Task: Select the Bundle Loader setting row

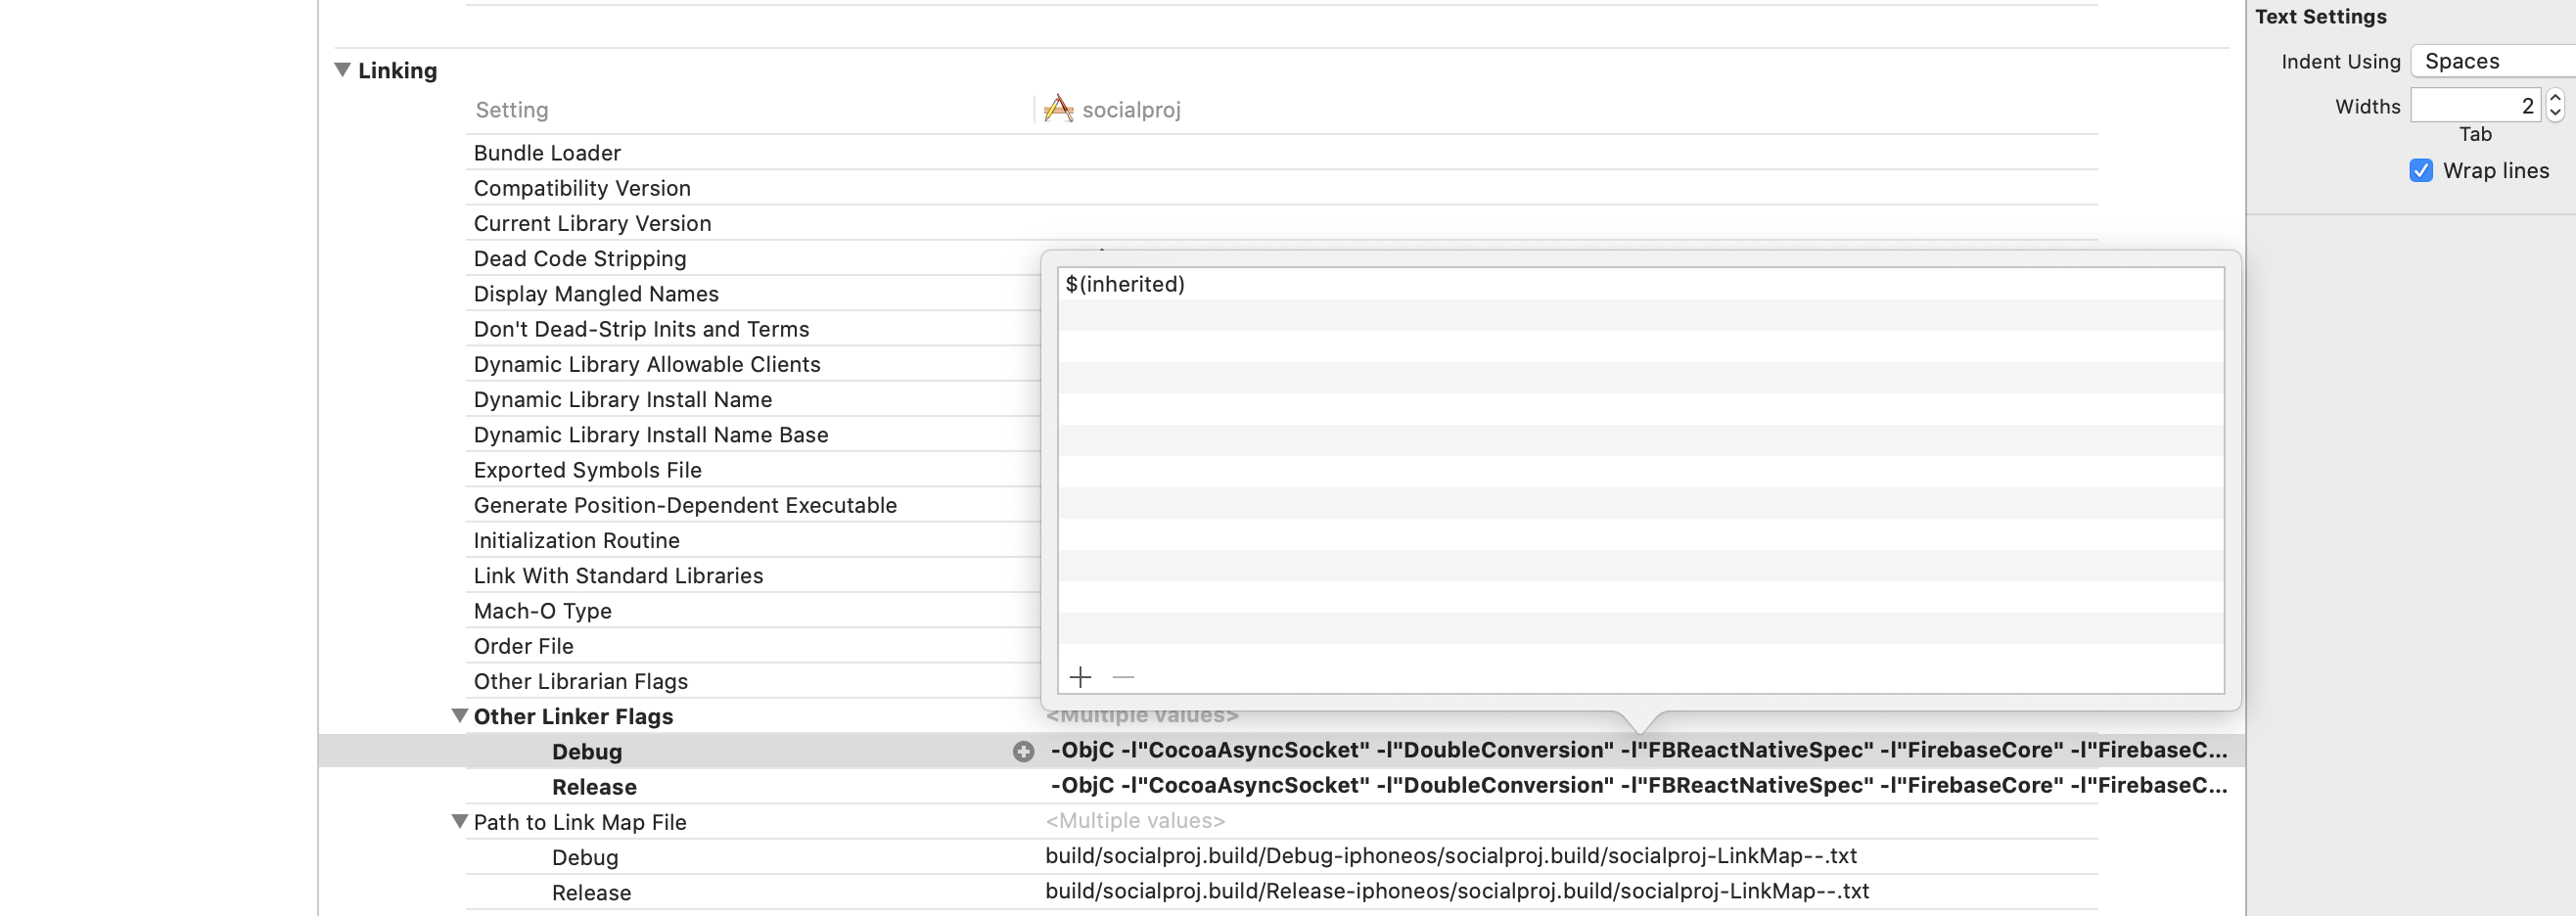Action: (546, 152)
